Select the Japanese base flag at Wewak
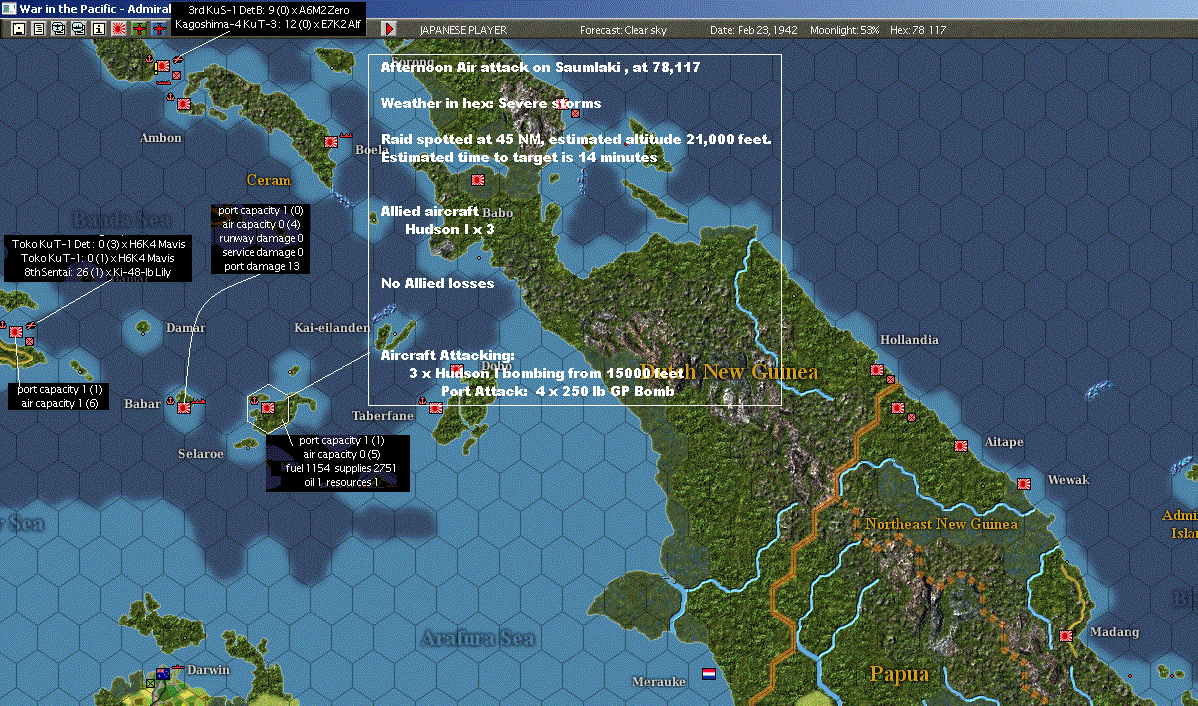This screenshot has height=706, width=1198. (1024, 484)
